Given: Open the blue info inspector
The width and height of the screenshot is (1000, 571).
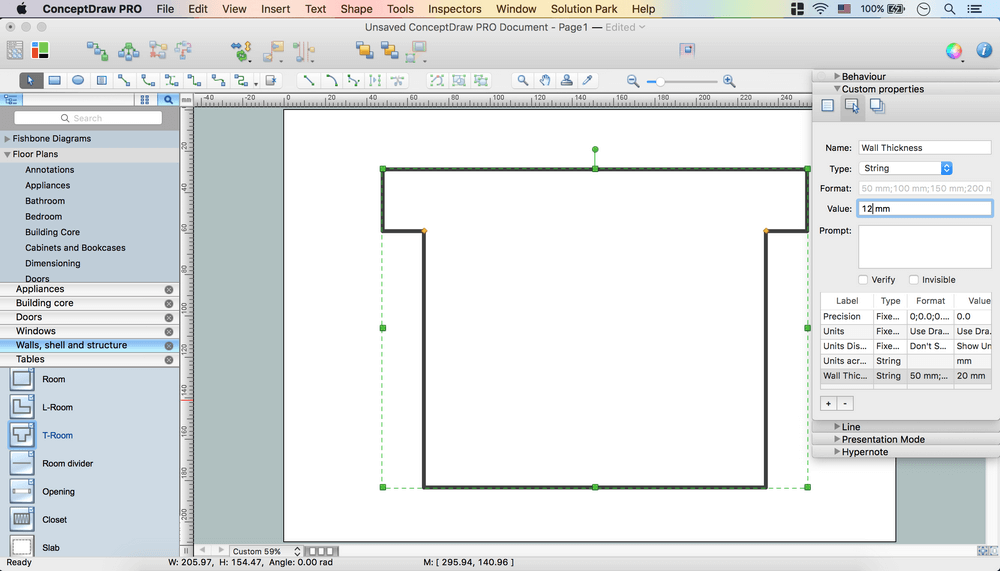Looking at the screenshot, I should point(983,50).
